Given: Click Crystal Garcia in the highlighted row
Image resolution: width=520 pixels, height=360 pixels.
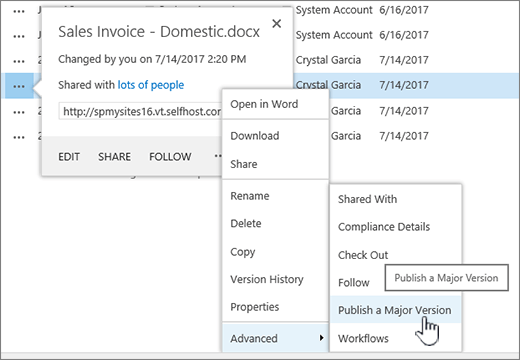Looking at the screenshot, I should [328, 85].
